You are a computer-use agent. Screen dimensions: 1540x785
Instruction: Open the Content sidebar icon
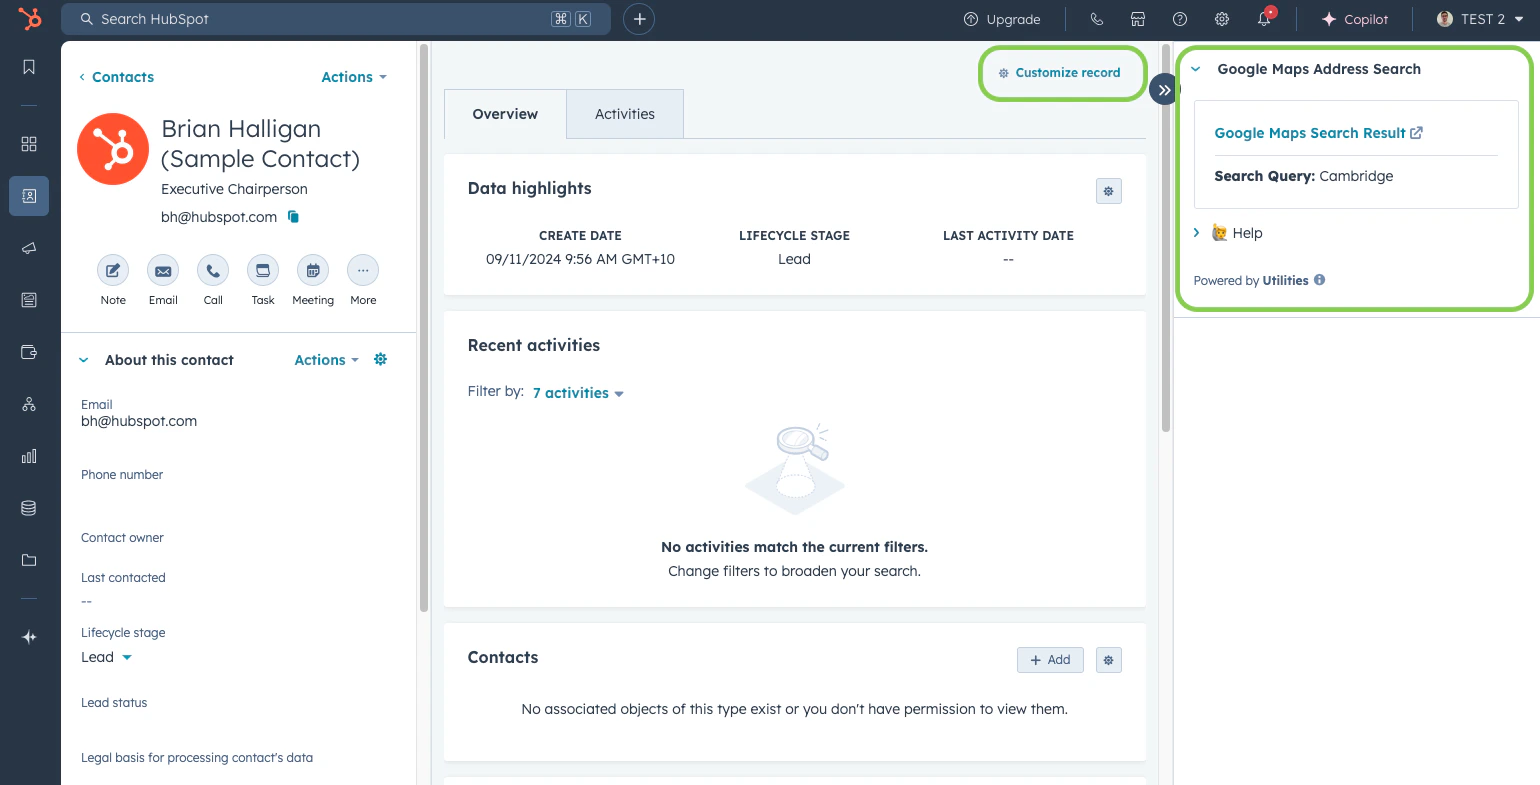(29, 300)
